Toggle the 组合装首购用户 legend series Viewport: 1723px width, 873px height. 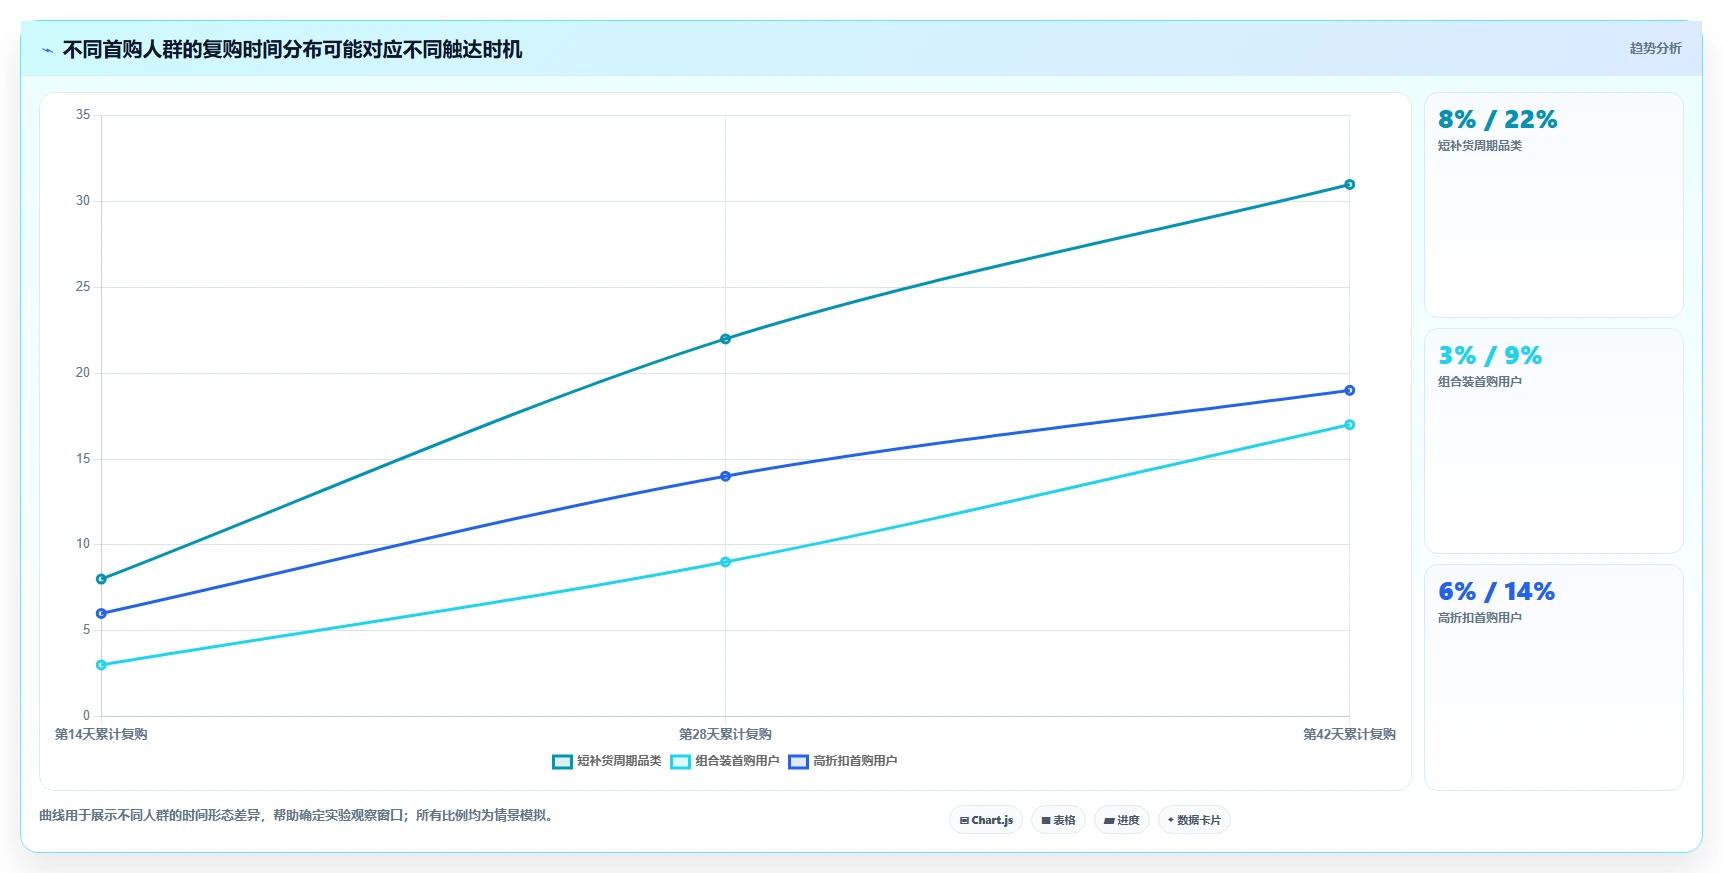725,761
